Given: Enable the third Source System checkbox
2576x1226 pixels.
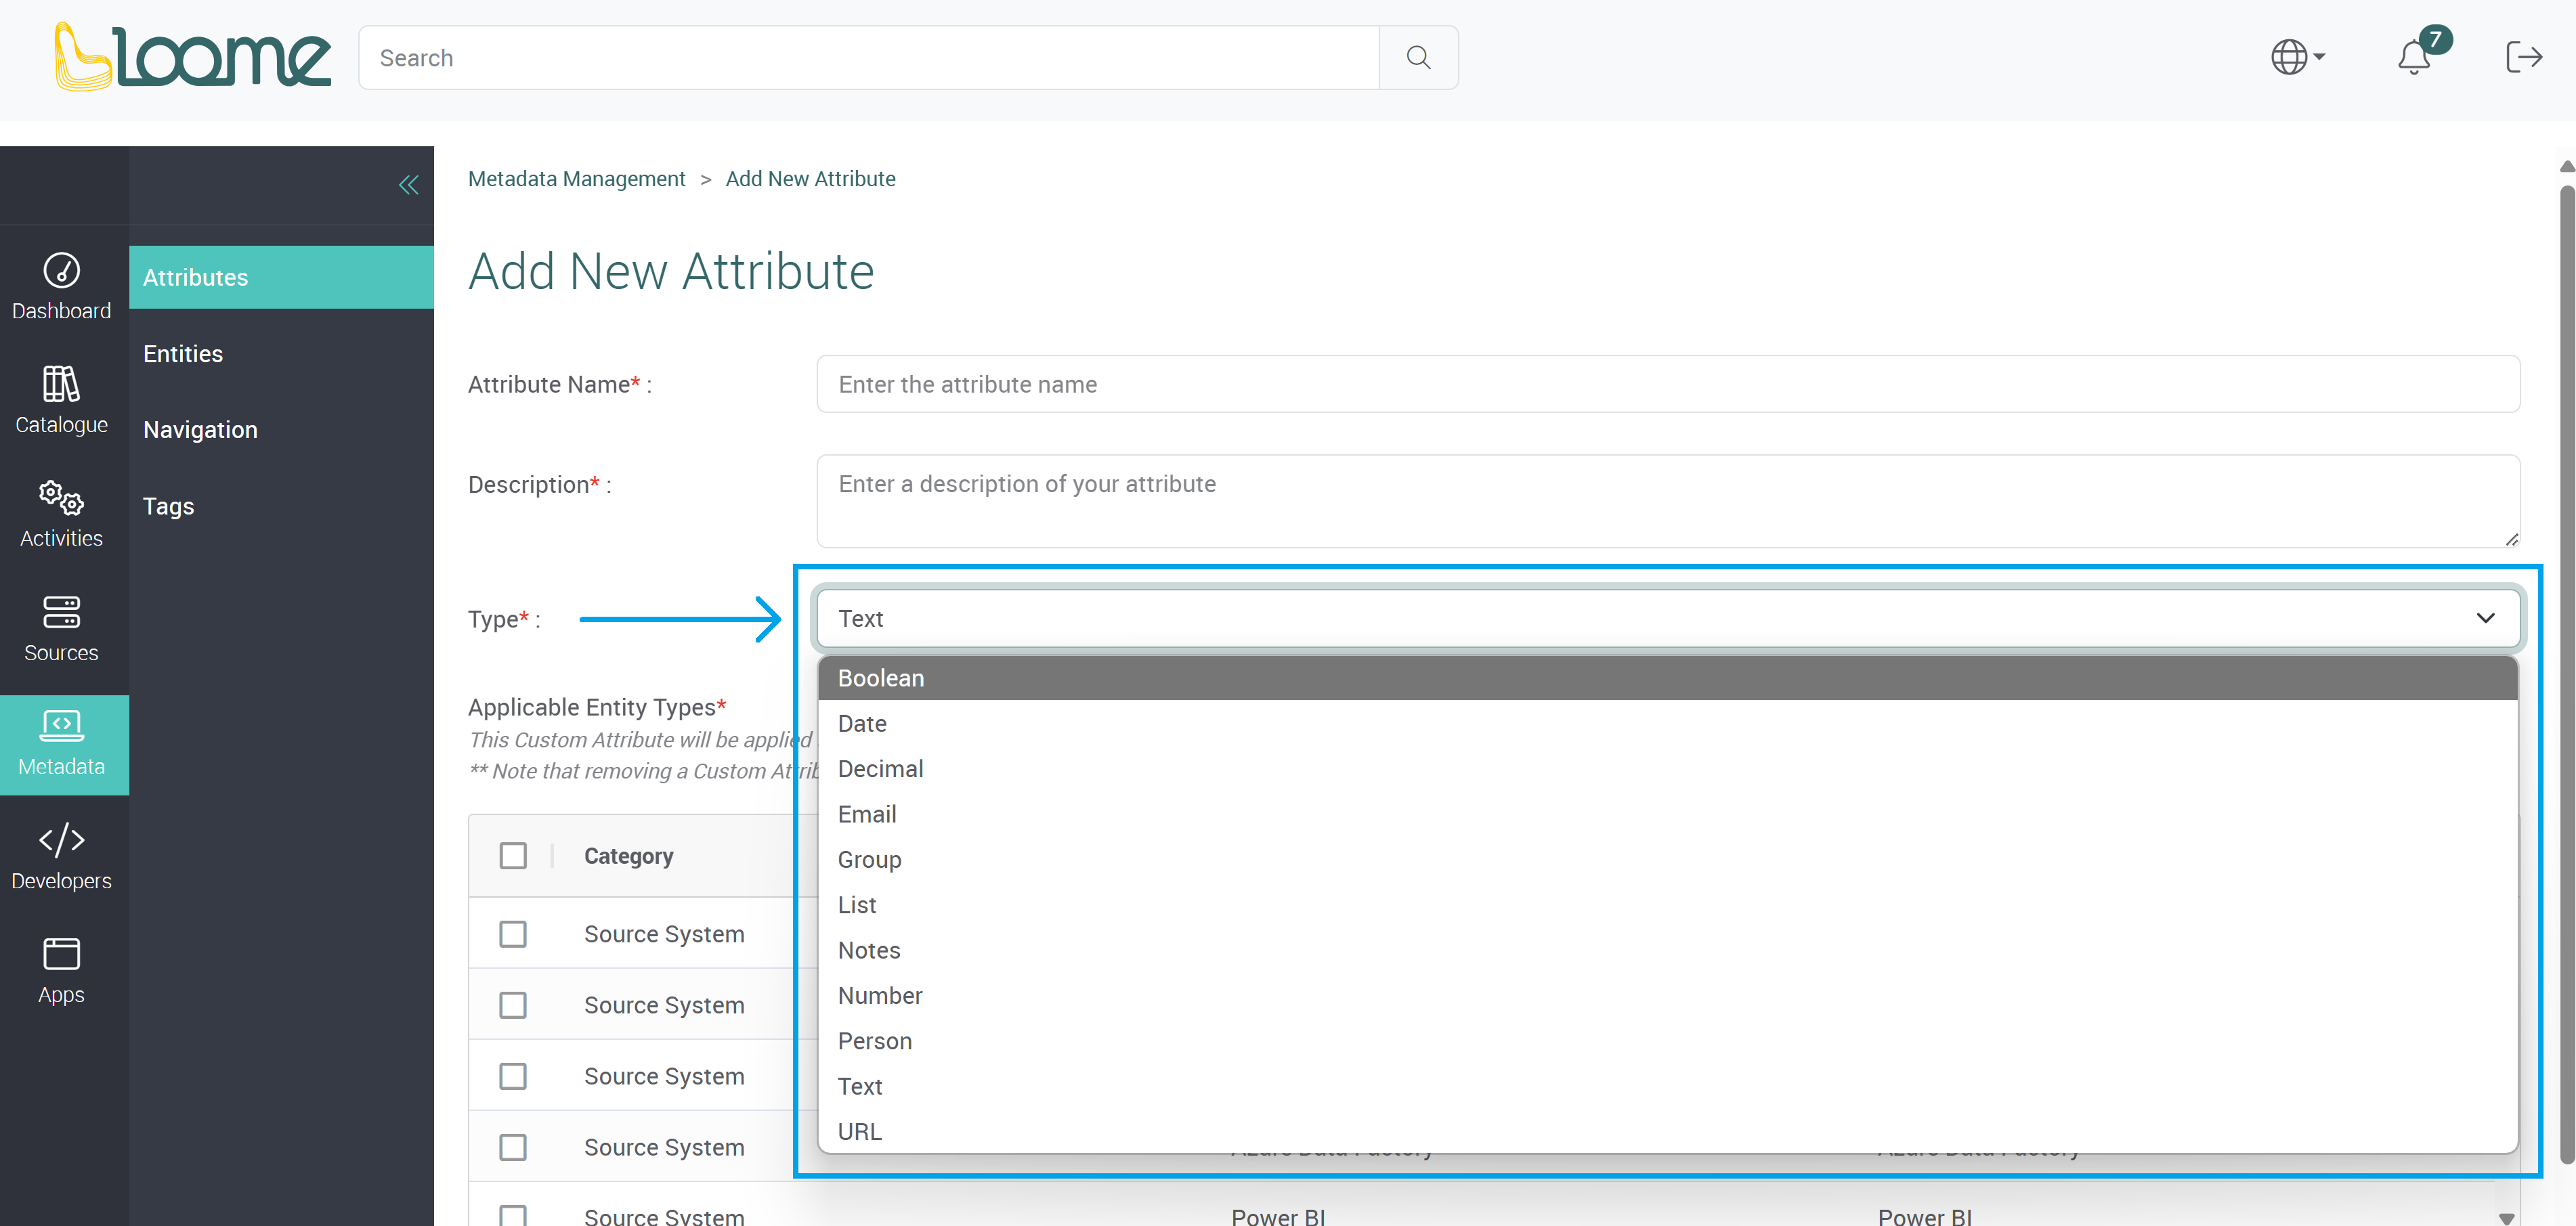Looking at the screenshot, I should coord(513,1075).
